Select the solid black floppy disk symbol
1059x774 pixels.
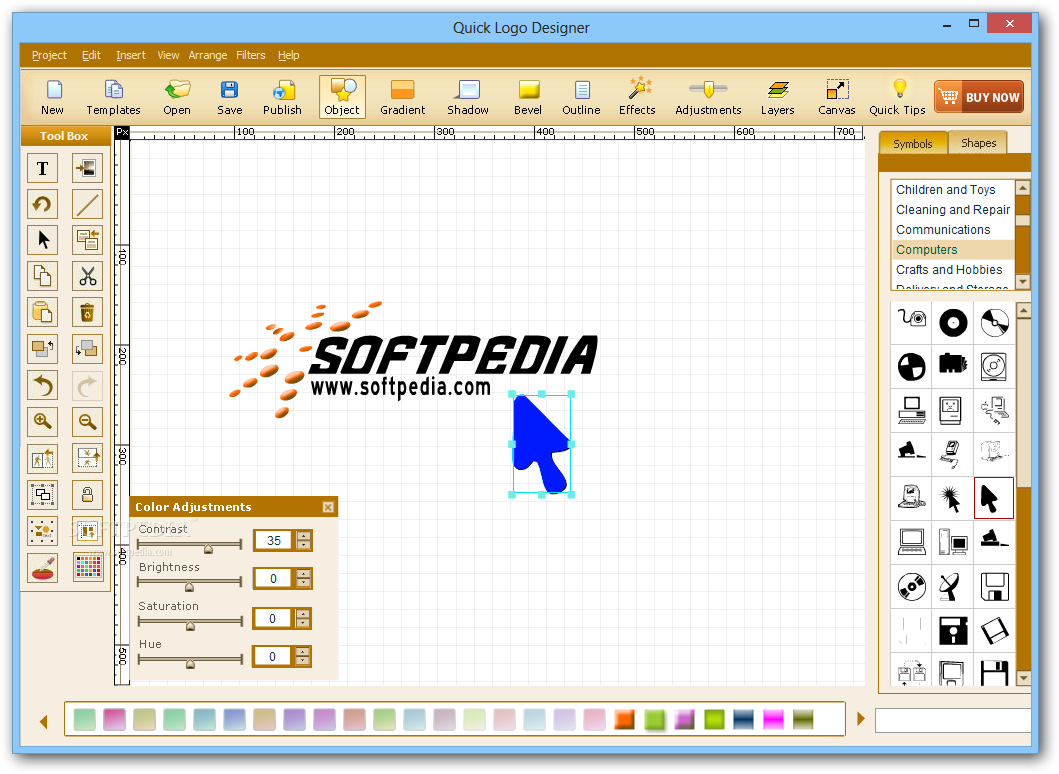pyautogui.click(x=952, y=631)
